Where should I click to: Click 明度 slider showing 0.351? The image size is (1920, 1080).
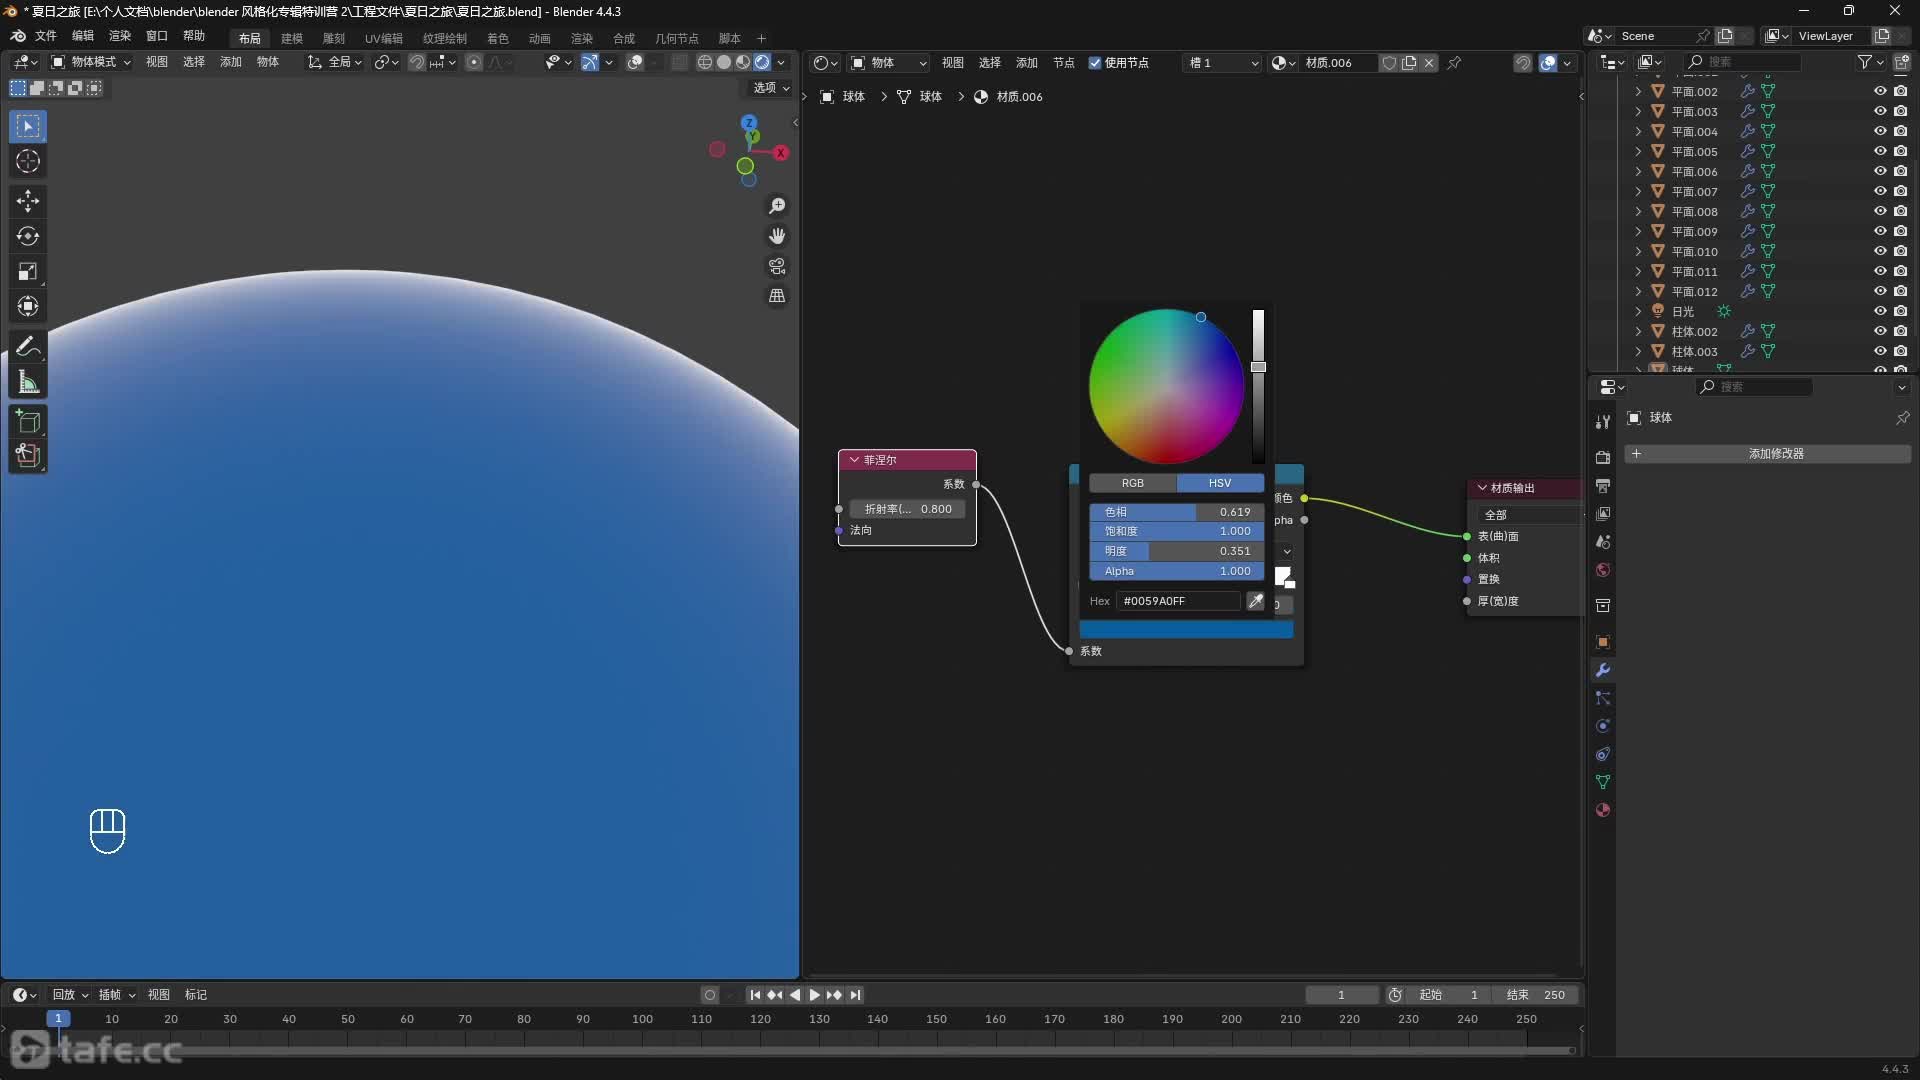(x=1177, y=551)
